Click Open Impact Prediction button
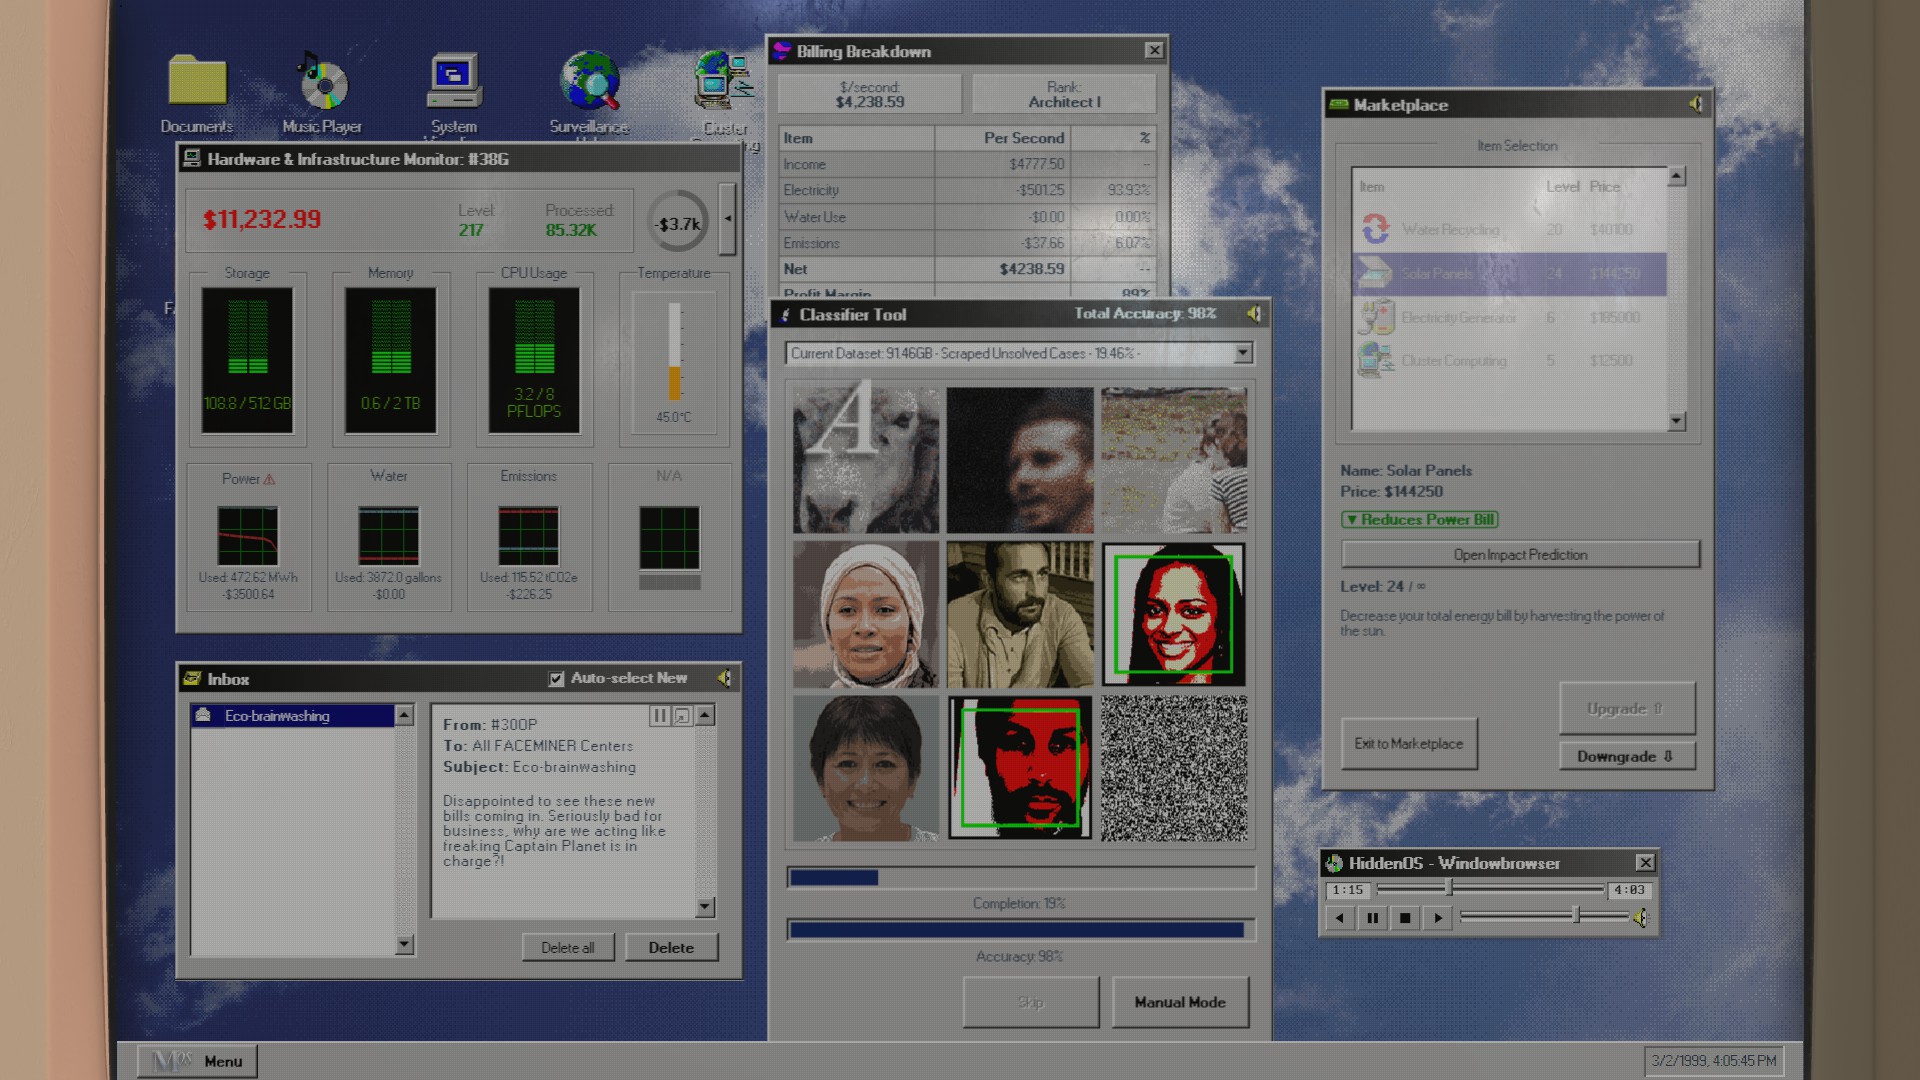 click(x=1520, y=555)
